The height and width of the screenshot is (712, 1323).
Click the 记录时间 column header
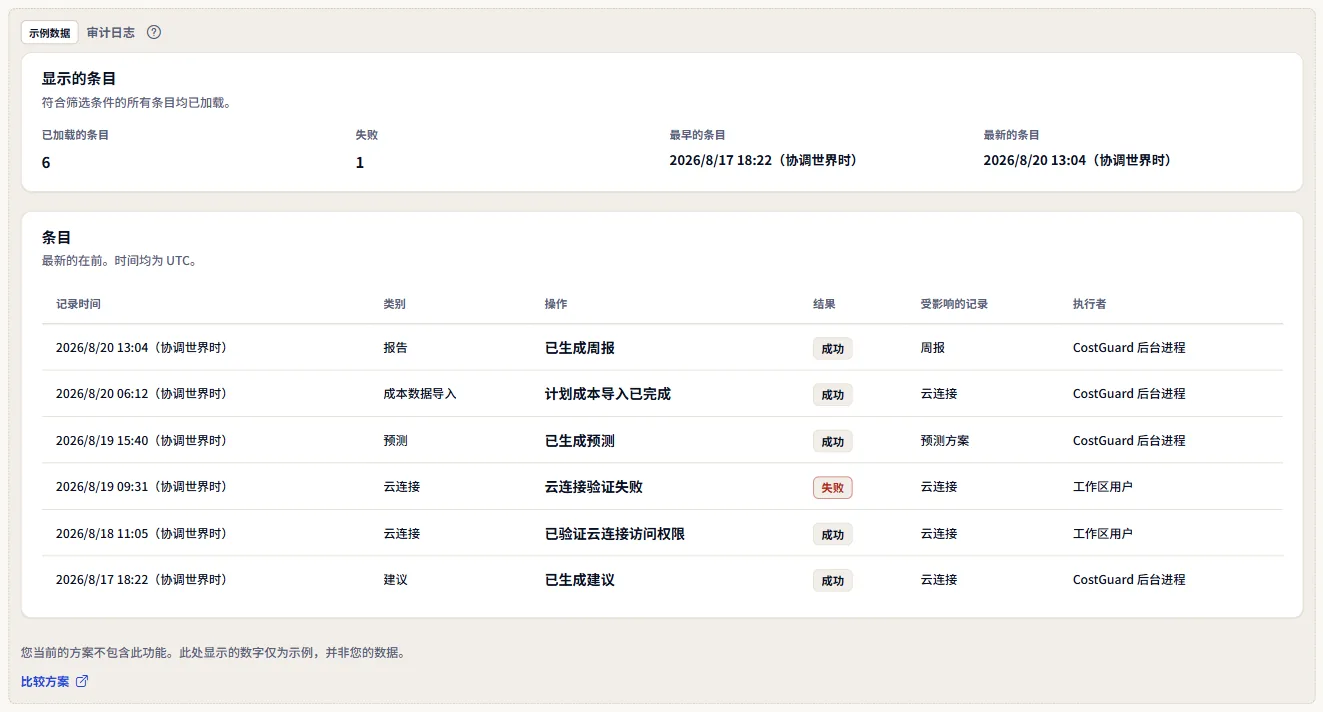click(79, 303)
